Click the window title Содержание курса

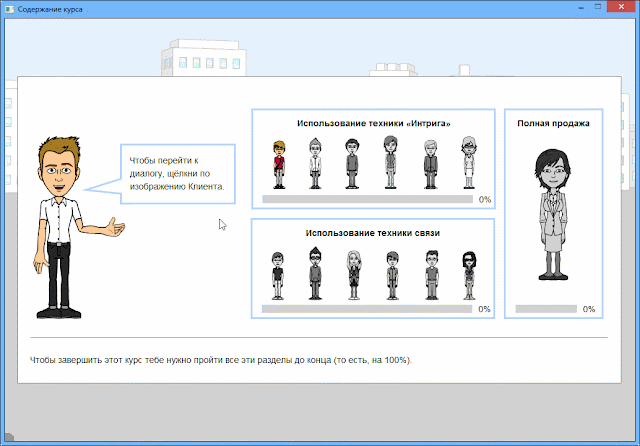point(50,9)
